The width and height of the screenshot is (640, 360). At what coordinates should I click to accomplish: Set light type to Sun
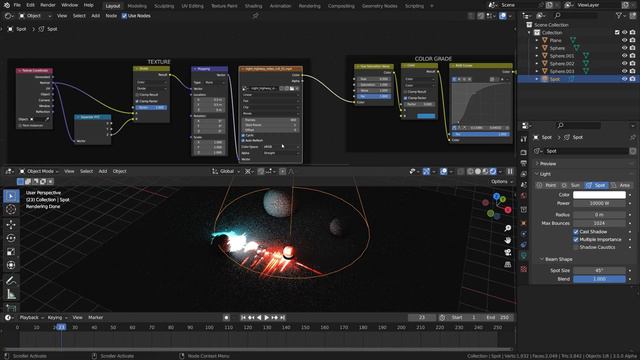[571, 185]
